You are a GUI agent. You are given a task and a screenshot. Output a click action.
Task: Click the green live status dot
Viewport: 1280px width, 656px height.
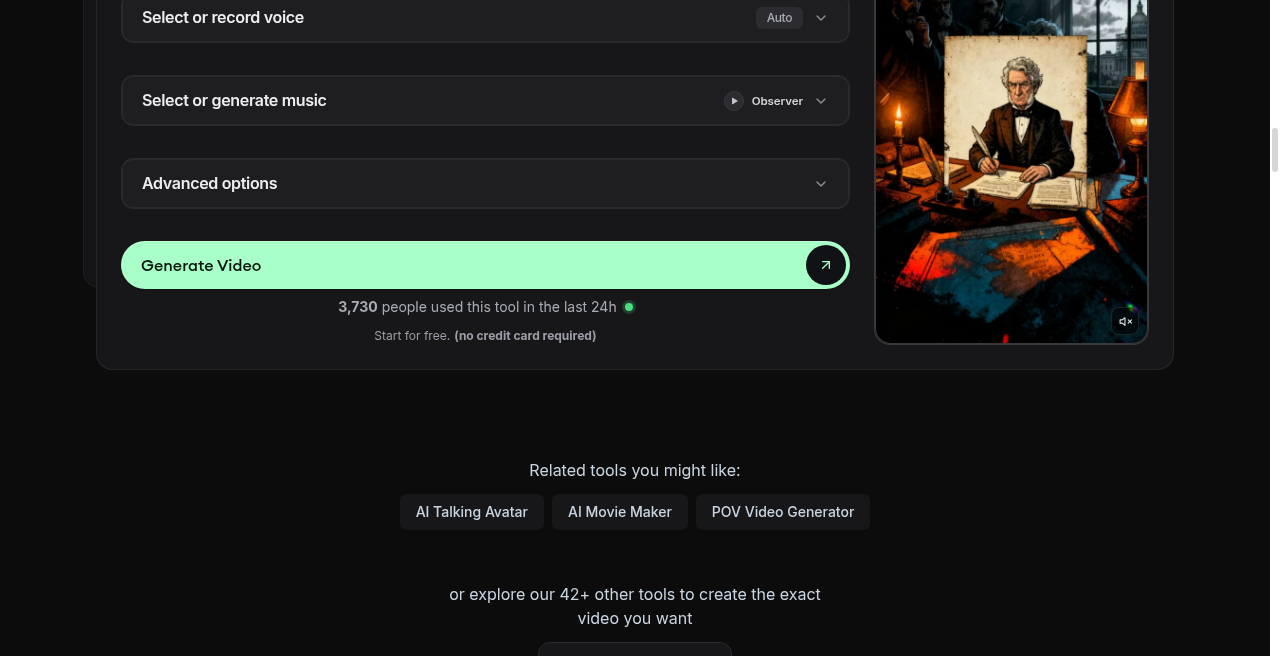[x=629, y=307]
